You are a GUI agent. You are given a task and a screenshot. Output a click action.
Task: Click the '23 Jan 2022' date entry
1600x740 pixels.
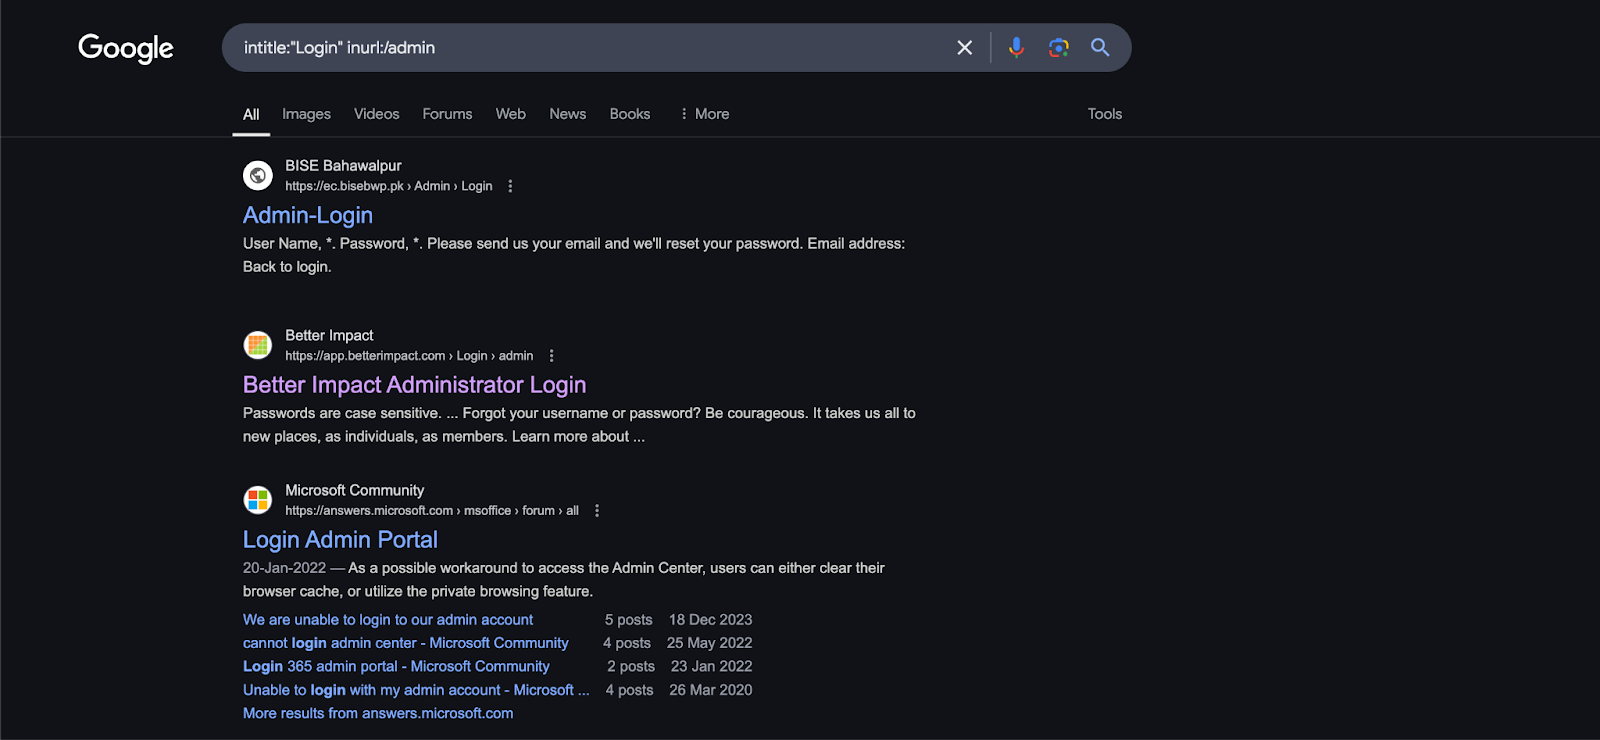coord(712,666)
